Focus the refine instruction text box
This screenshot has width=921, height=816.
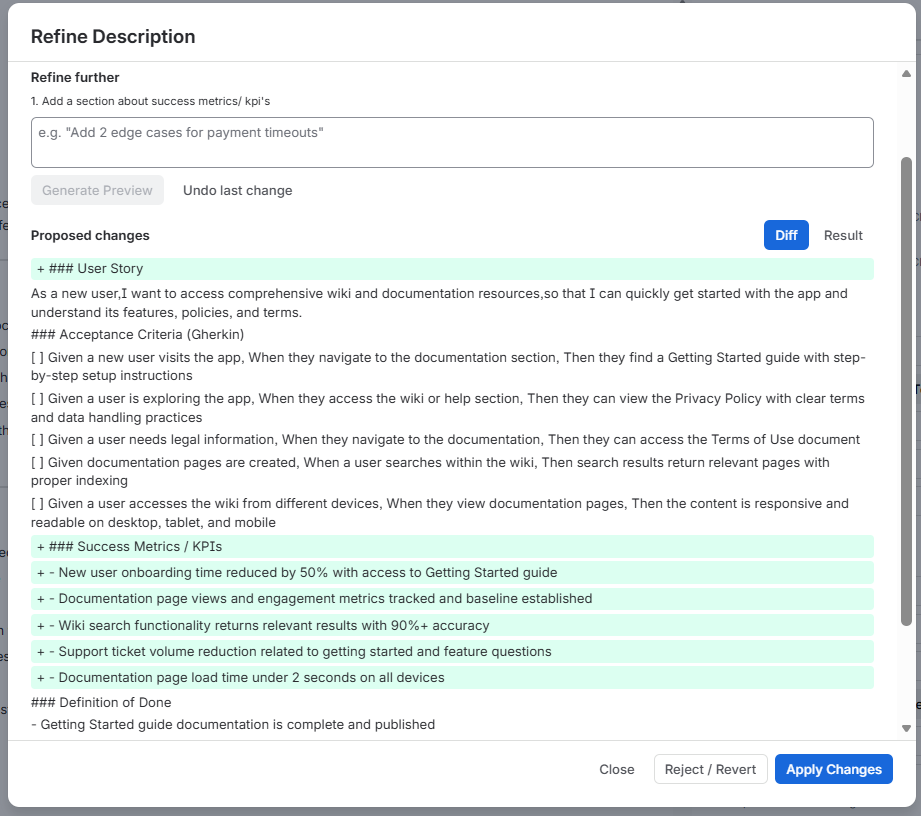click(x=452, y=142)
